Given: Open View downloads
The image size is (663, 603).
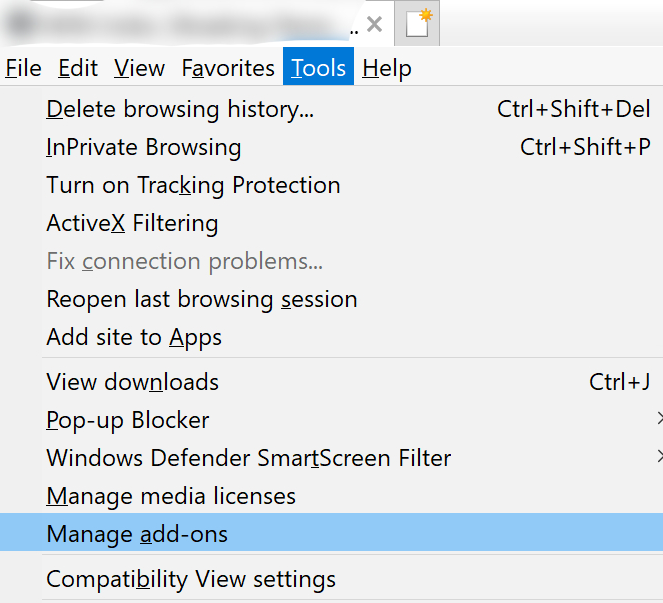Looking at the screenshot, I should click(132, 381).
